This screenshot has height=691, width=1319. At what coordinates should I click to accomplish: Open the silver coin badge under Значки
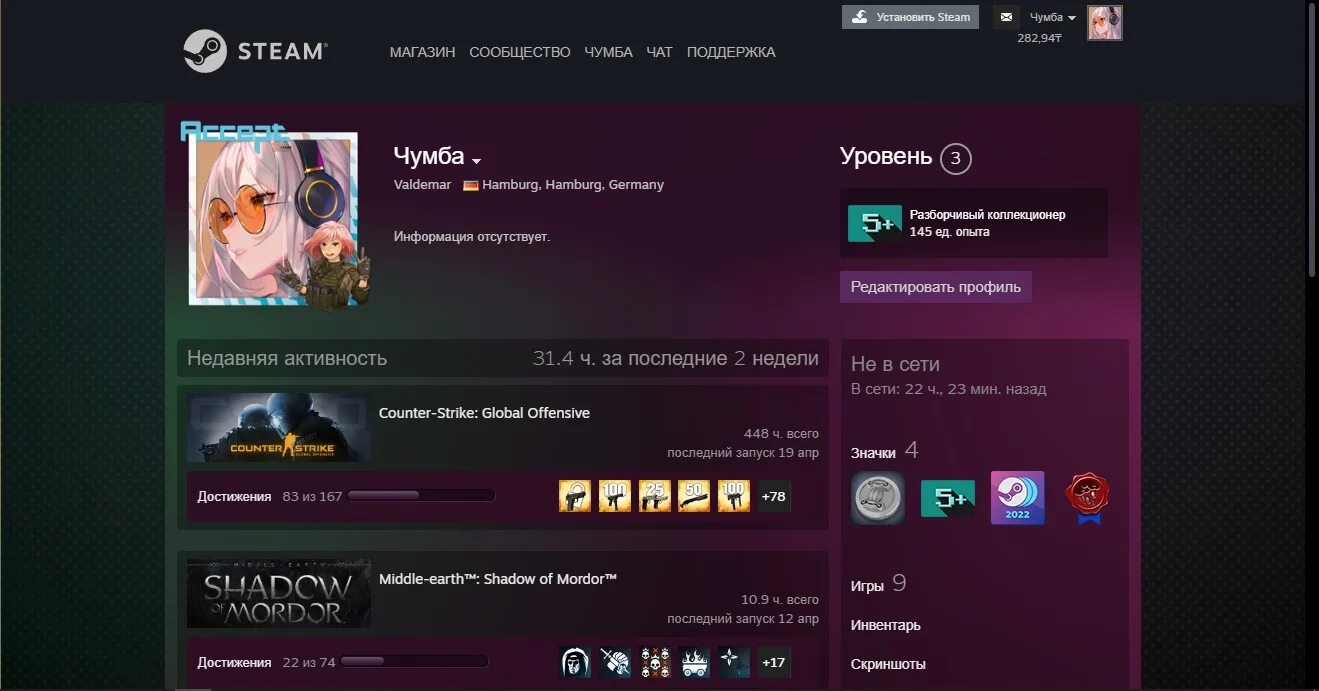coord(877,497)
